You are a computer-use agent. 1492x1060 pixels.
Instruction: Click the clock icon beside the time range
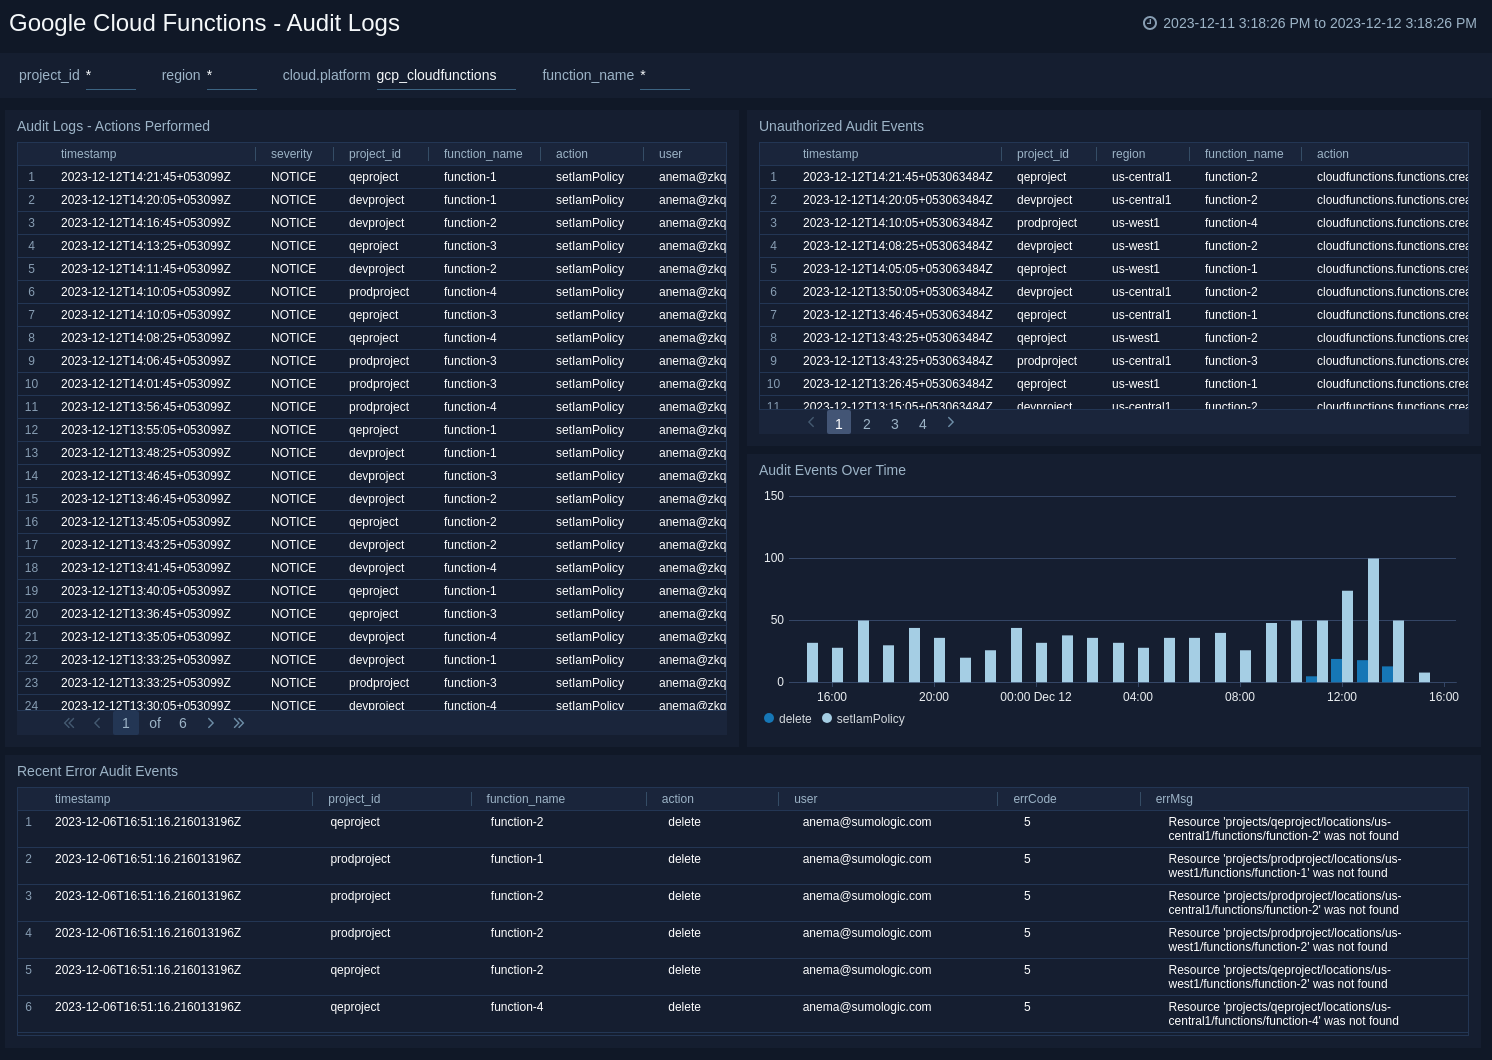(1150, 23)
